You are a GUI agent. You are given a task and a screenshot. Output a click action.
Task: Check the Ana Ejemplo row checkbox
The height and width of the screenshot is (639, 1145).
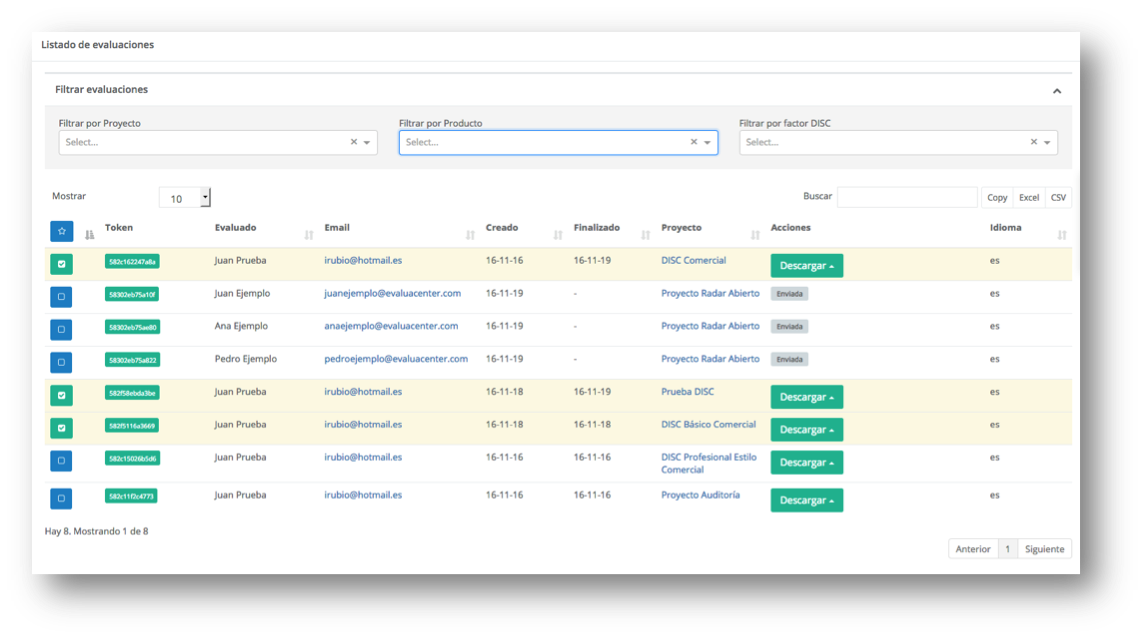pyautogui.click(x=61, y=329)
